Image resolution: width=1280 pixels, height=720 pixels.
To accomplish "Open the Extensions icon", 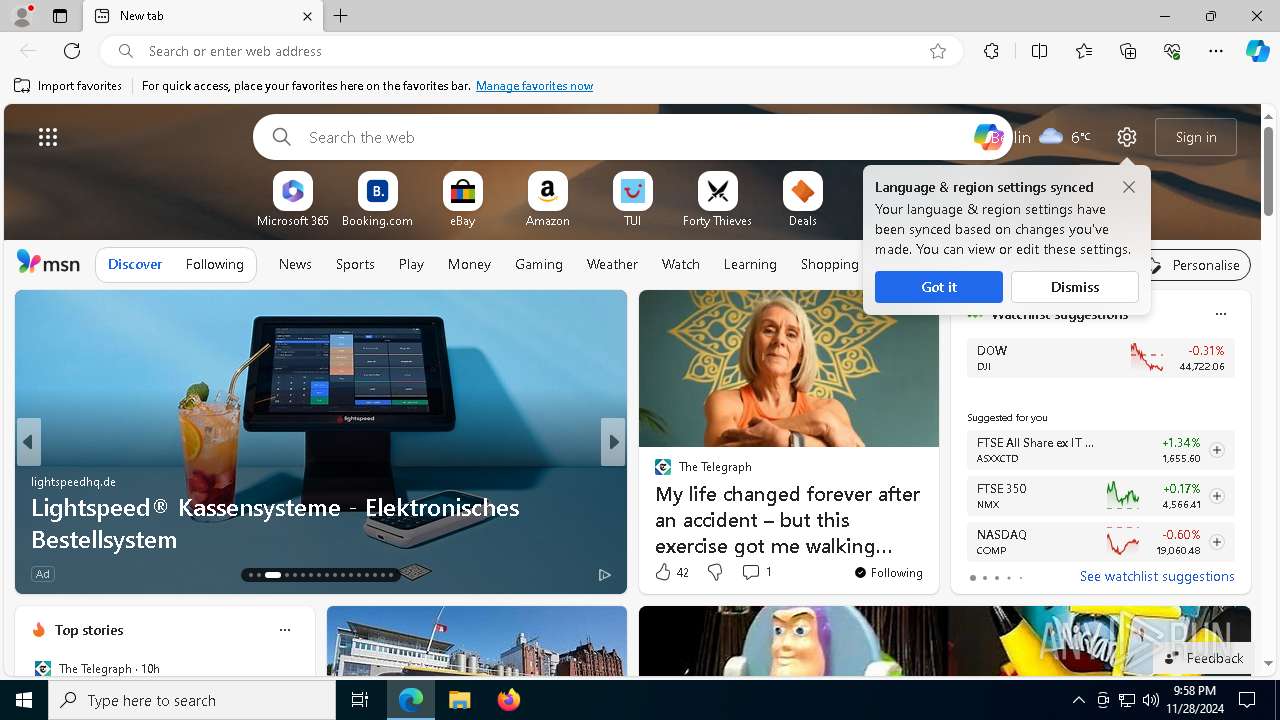I will [991, 51].
